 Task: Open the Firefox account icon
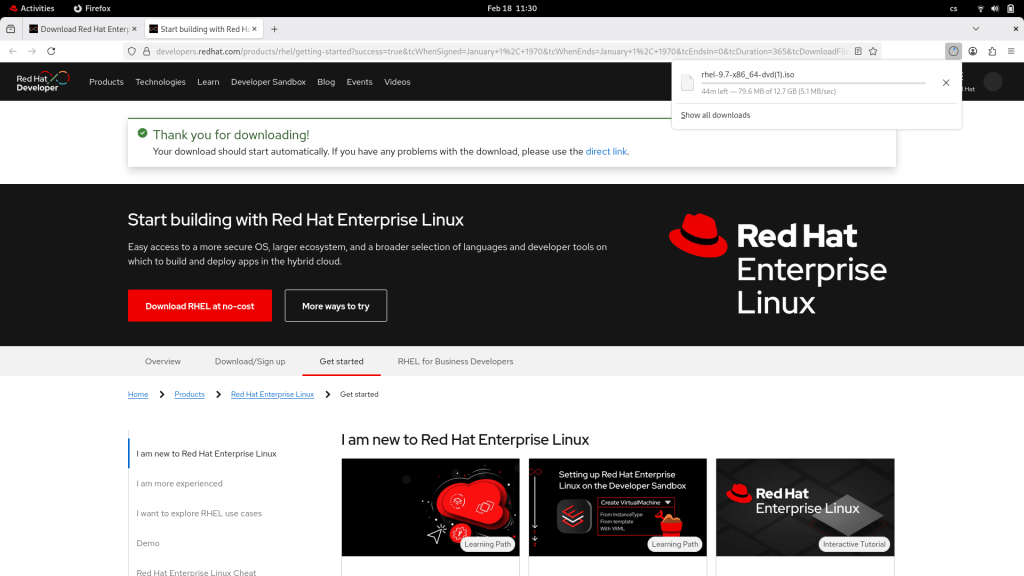click(972, 51)
